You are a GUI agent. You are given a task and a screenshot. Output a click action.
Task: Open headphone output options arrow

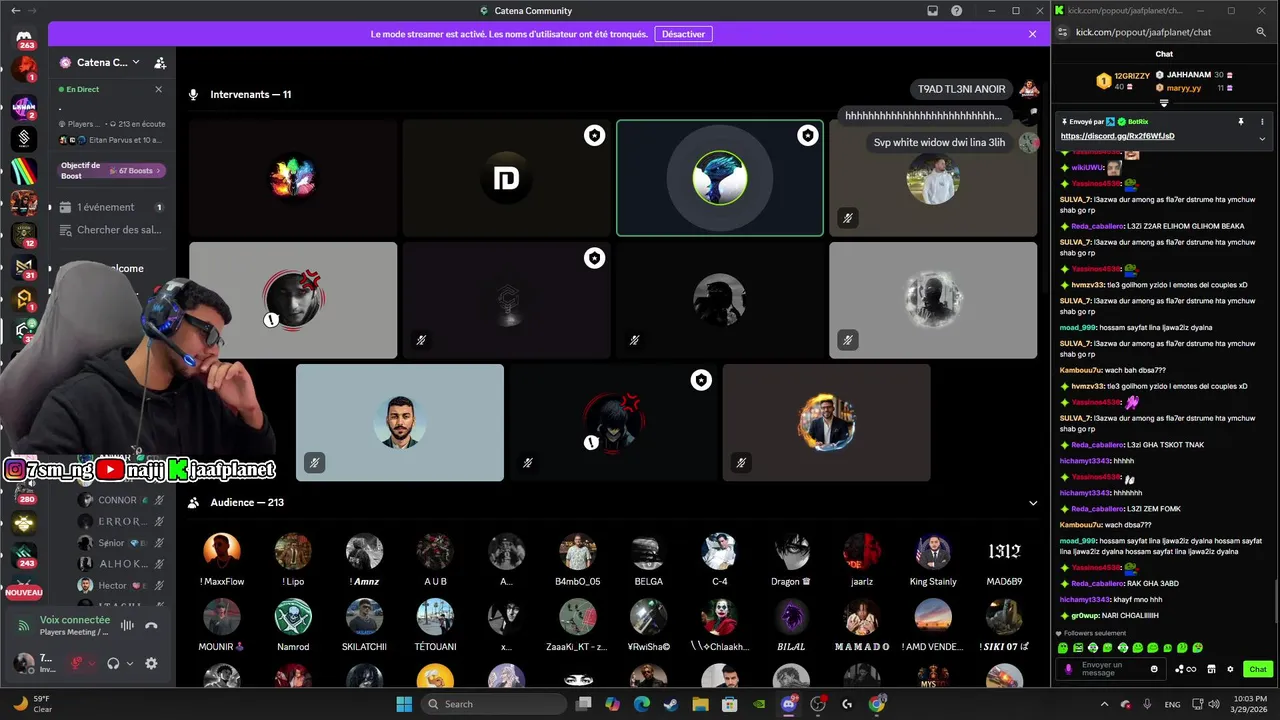130,663
